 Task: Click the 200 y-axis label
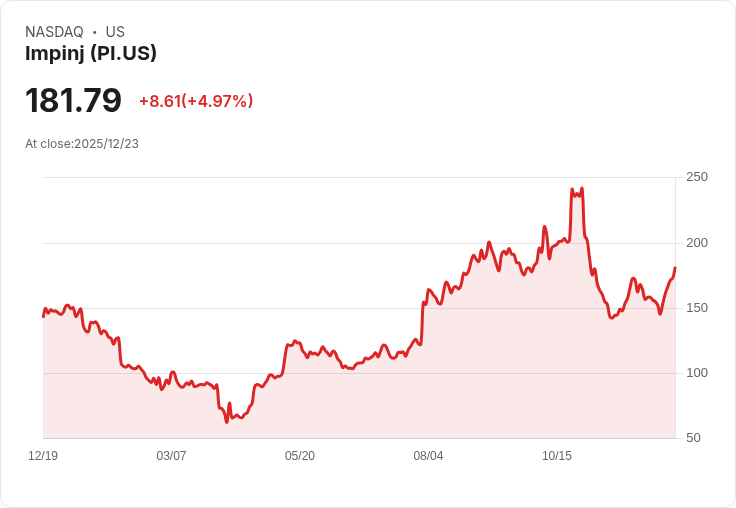[x=696, y=243]
